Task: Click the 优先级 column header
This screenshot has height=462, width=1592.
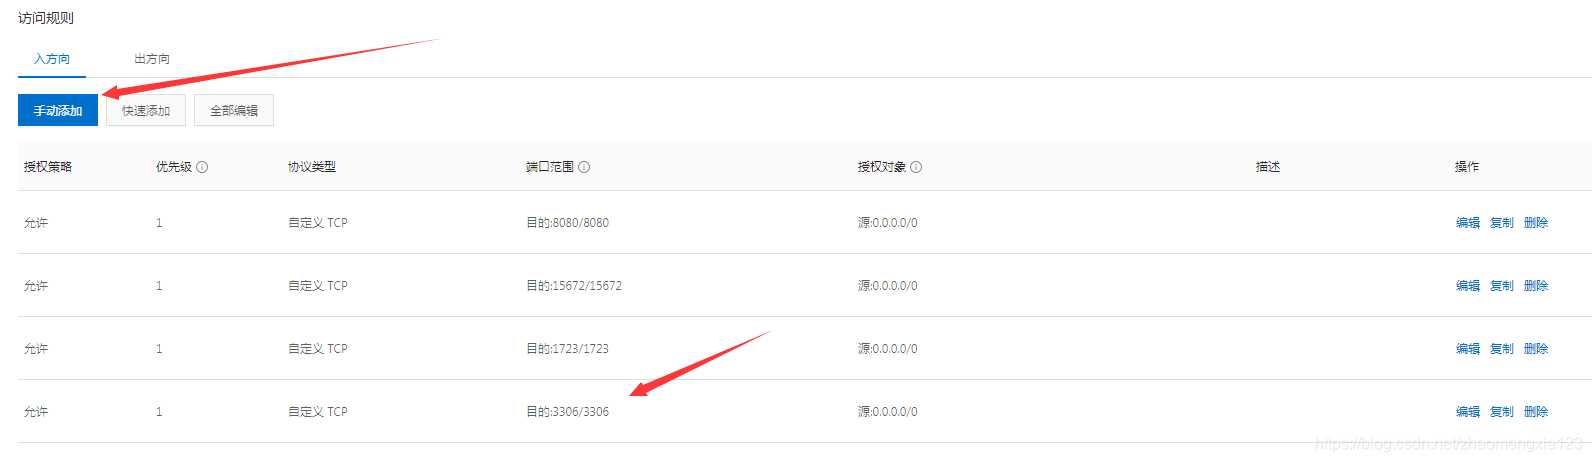Action: click(174, 167)
